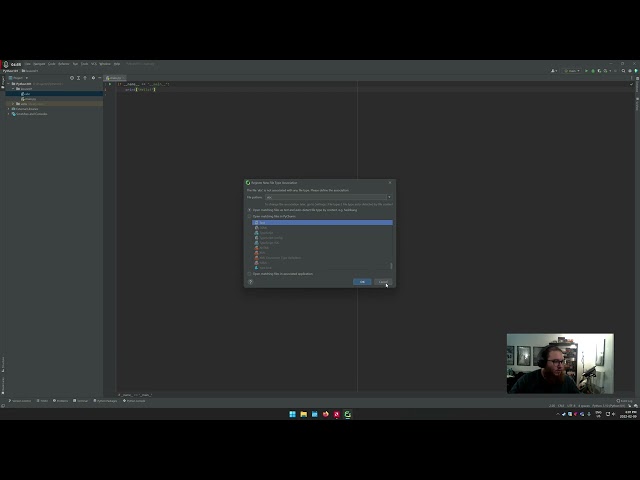The image size is (640, 480).
Task: Open the Tools menu
Action: [84, 64]
